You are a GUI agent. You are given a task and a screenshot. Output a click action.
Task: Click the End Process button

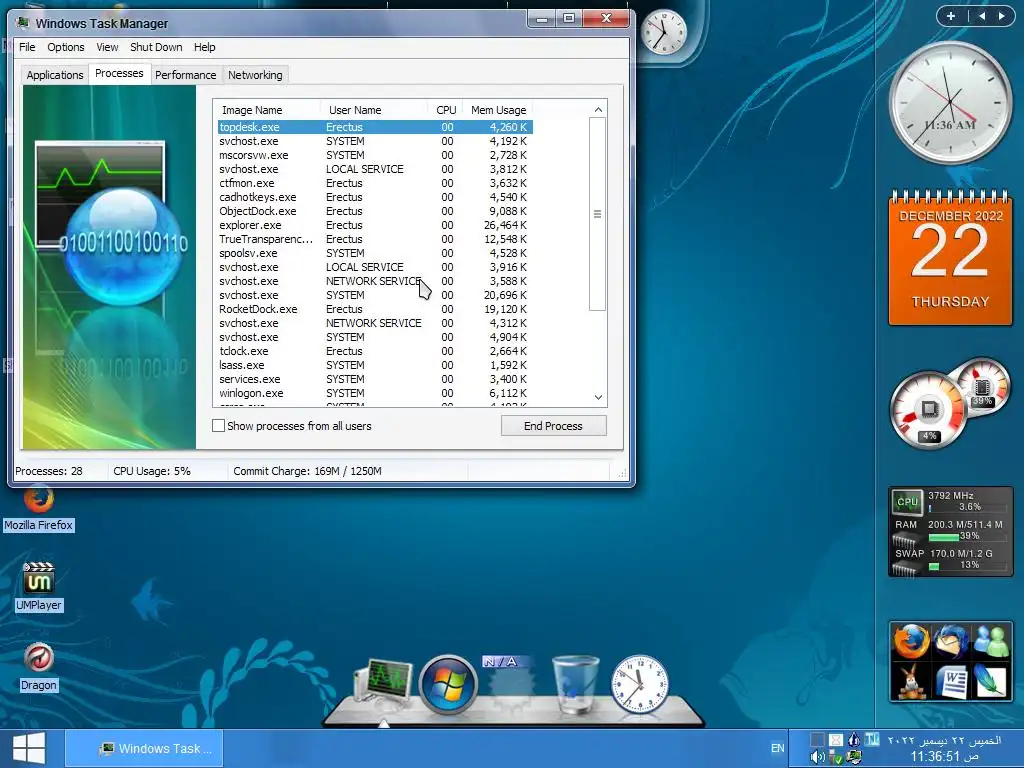[553, 426]
